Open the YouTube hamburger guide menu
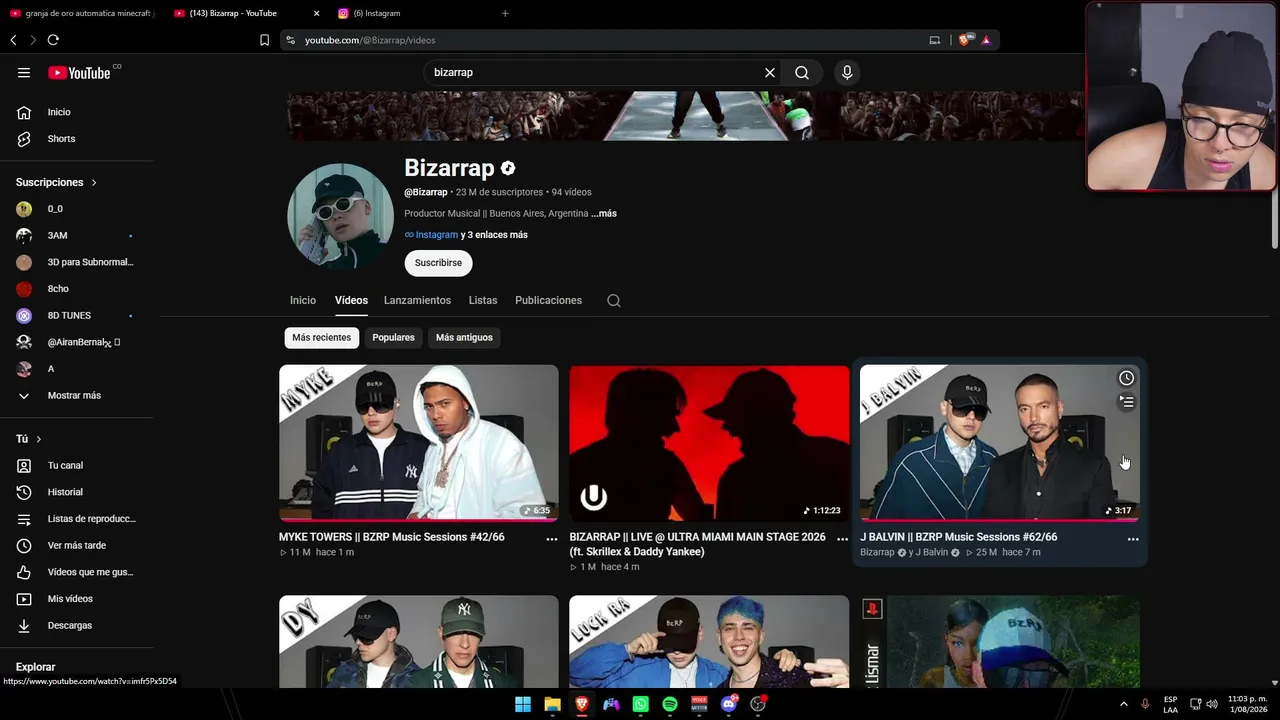The width and height of the screenshot is (1280, 720). [24, 72]
